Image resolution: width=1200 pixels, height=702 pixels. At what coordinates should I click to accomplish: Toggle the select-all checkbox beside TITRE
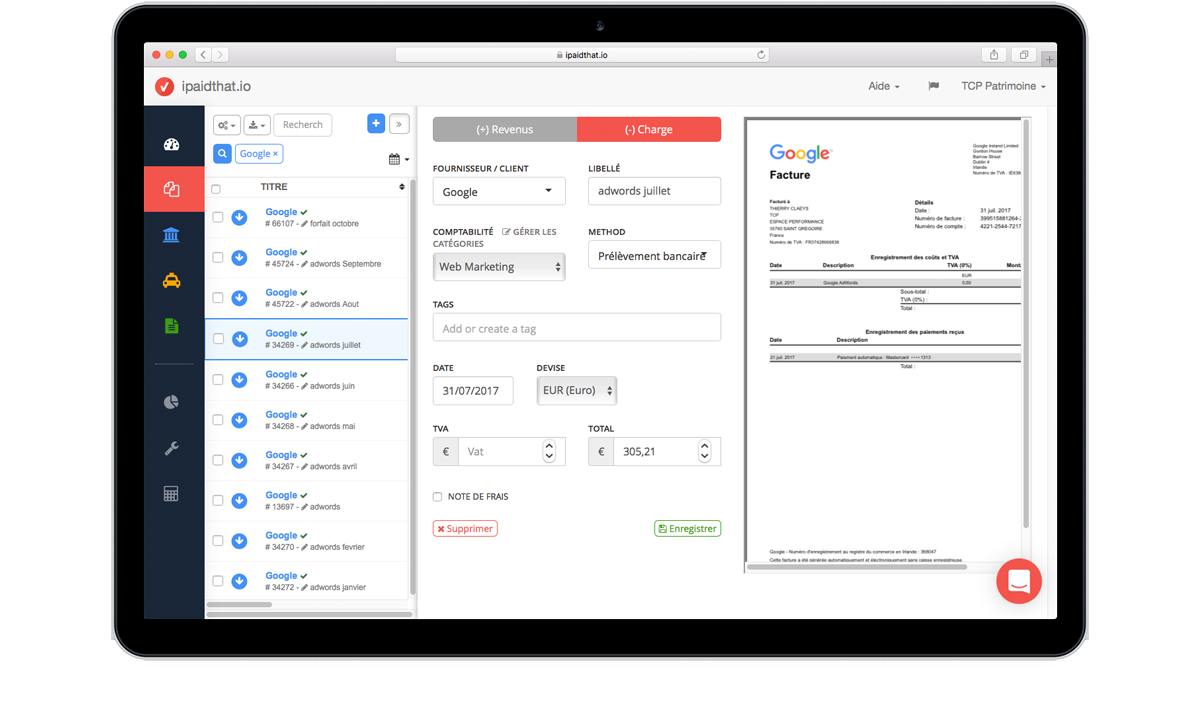216,189
